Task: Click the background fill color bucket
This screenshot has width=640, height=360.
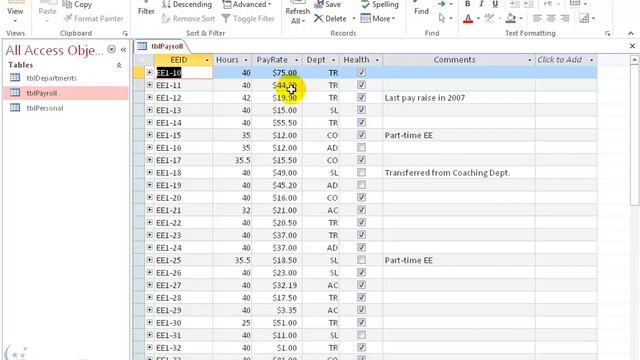Action: [x=510, y=18]
